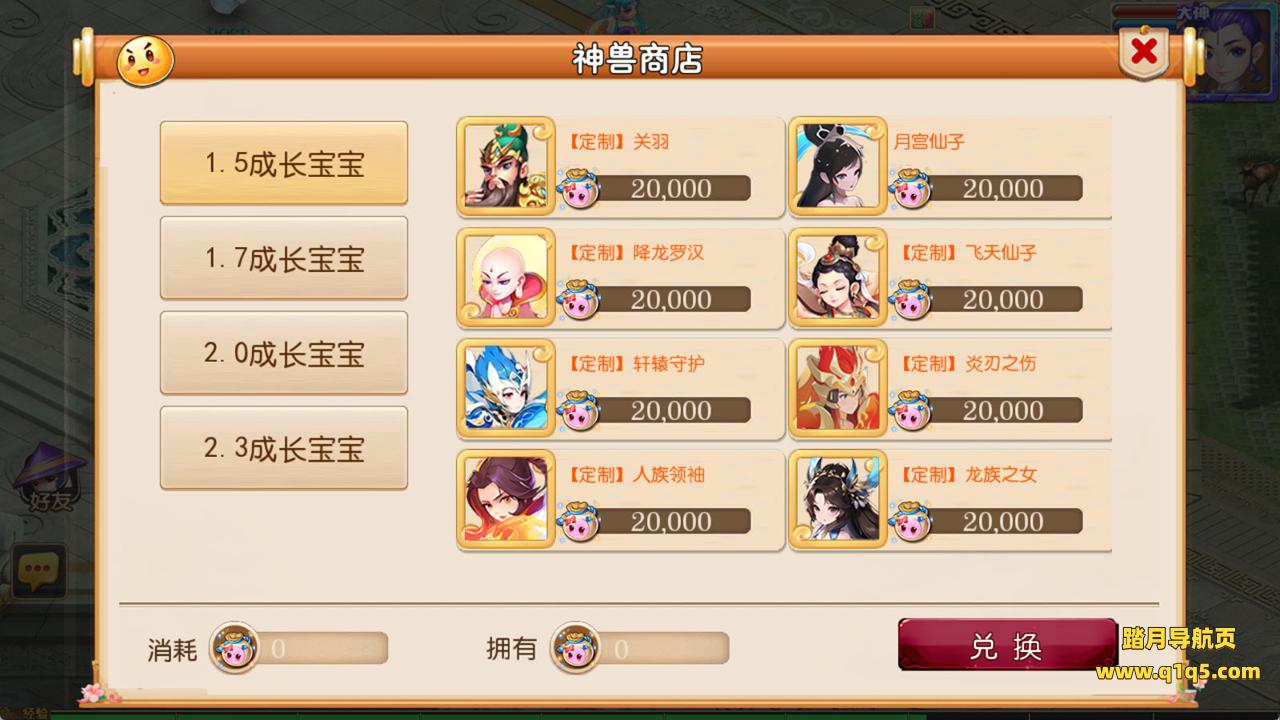Image resolution: width=1280 pixels, height=720 pixels.
Task: Pick the 龙族之女 pet portrait
Action: (838, 500)
